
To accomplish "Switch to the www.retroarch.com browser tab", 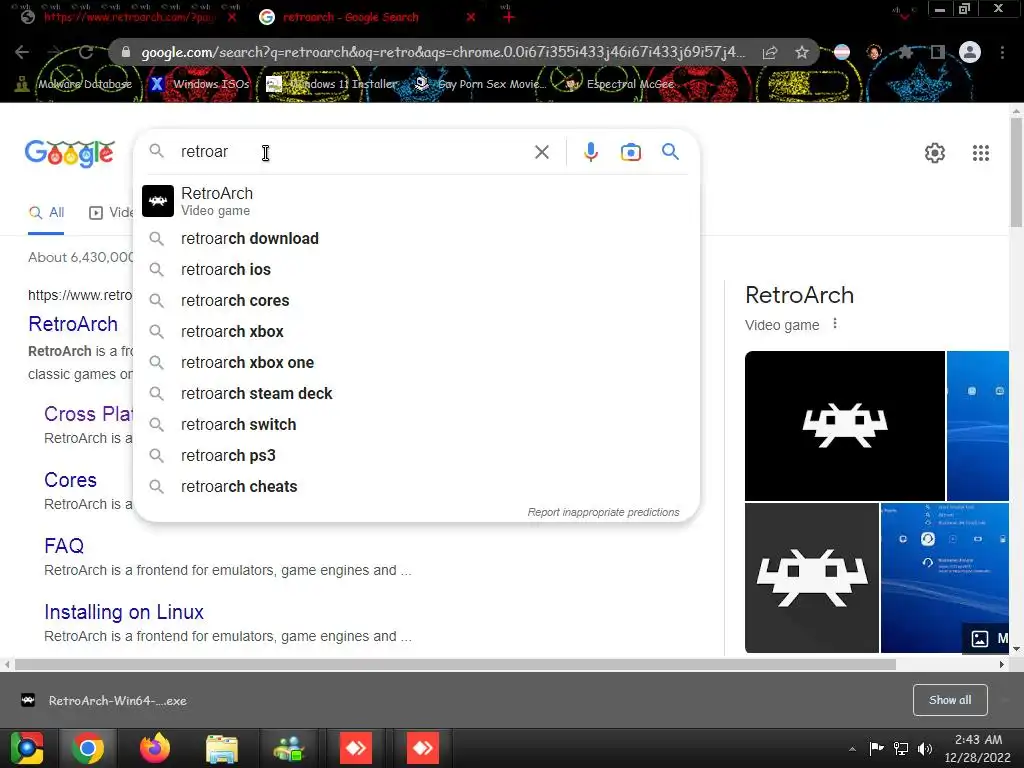I will (127, 17).
